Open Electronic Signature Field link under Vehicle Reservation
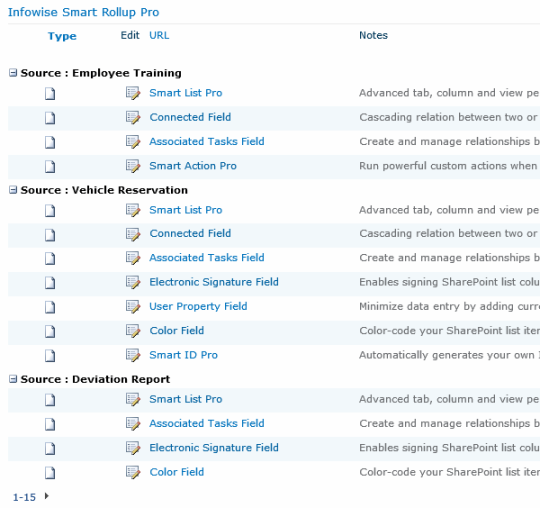The image size is (540, 508). [214, 282]
